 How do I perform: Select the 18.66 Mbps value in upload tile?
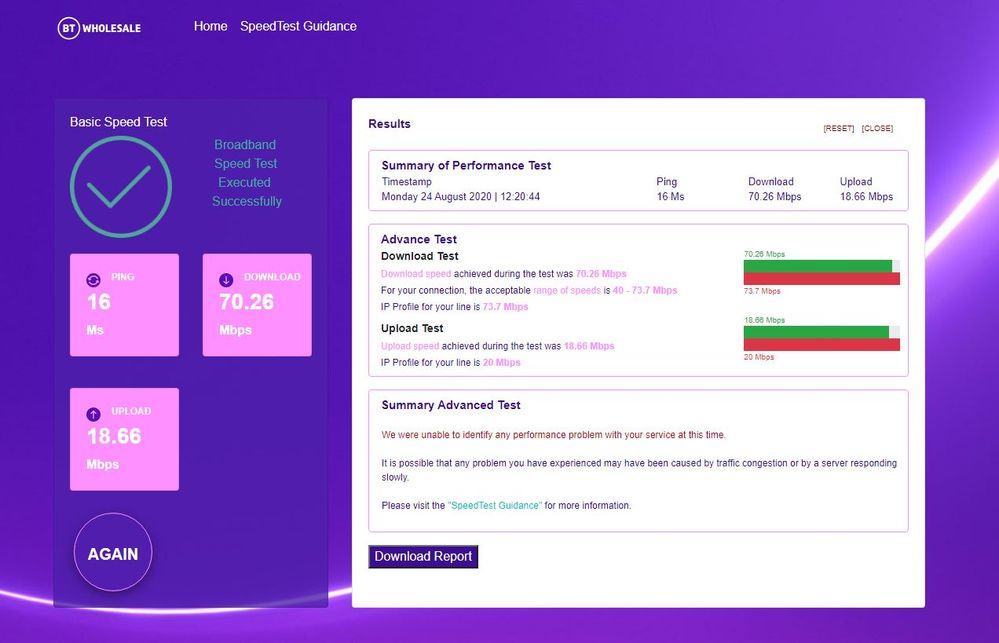point(114,436)
